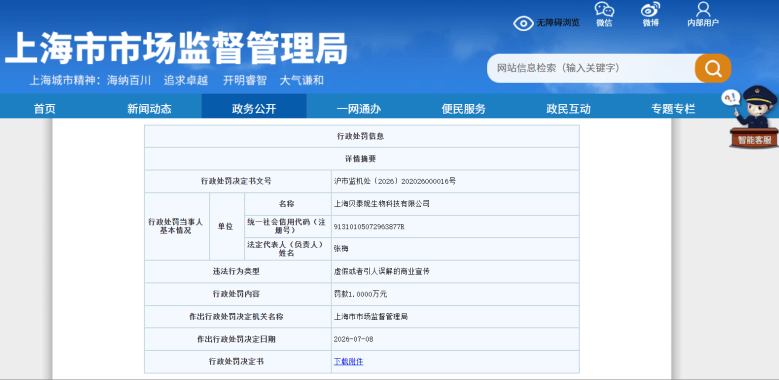The height and width of the screenshot is (380, 779).
Task: Click the WeChat (微信) icon
Action: pos(604,14)
